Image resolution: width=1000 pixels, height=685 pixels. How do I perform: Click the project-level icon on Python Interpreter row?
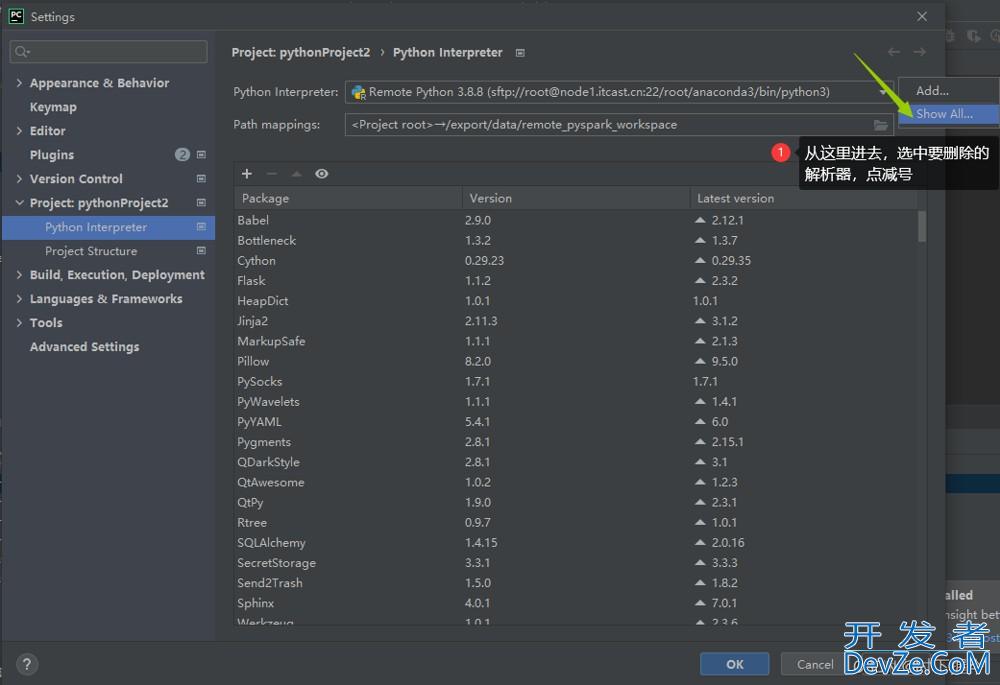point(202,226)
